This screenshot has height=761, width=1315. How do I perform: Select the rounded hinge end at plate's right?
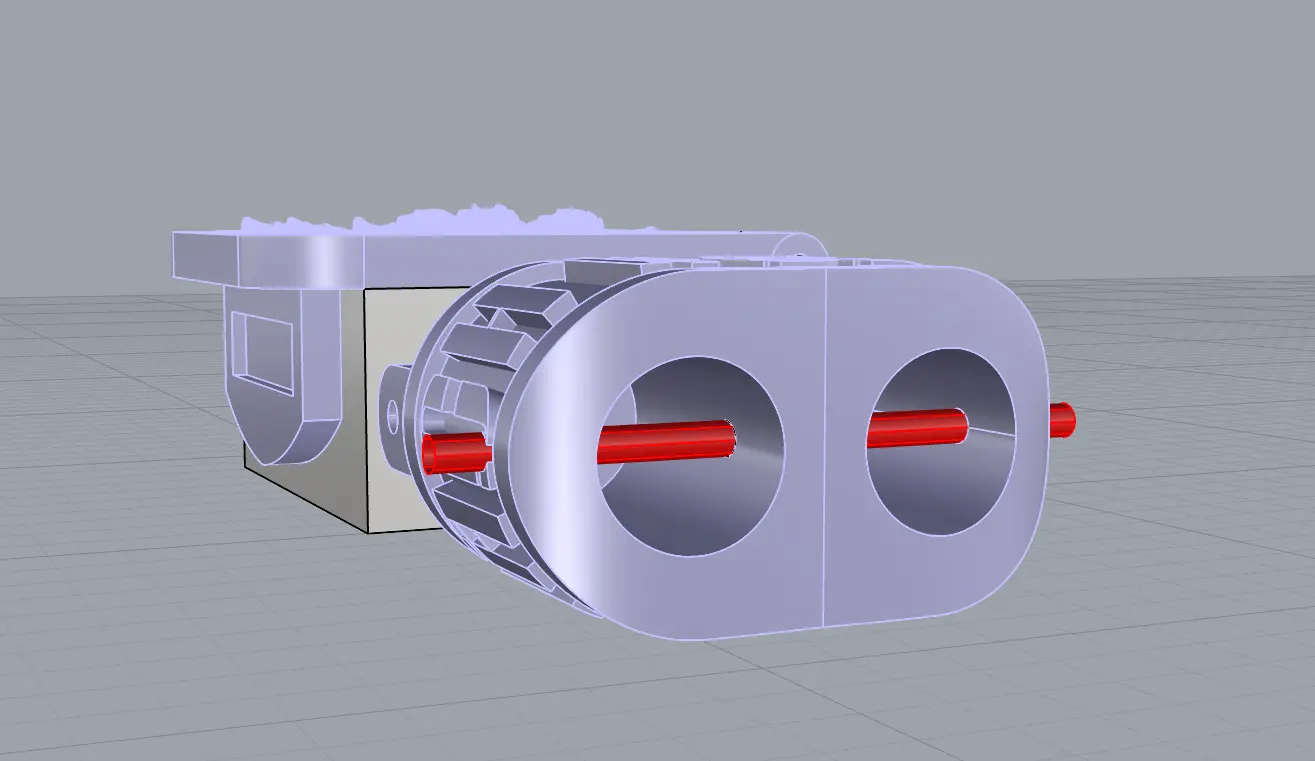(803, 243)
